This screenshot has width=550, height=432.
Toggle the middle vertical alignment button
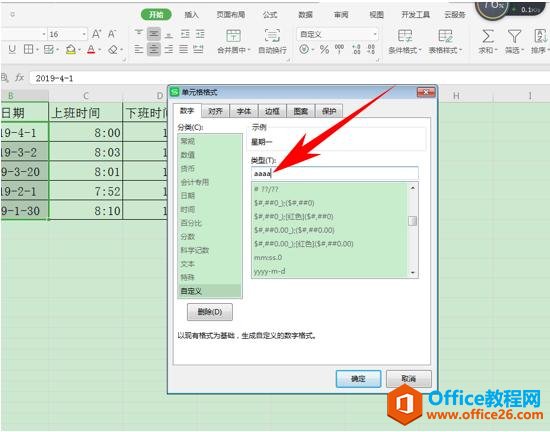click(x=154, y=34)
